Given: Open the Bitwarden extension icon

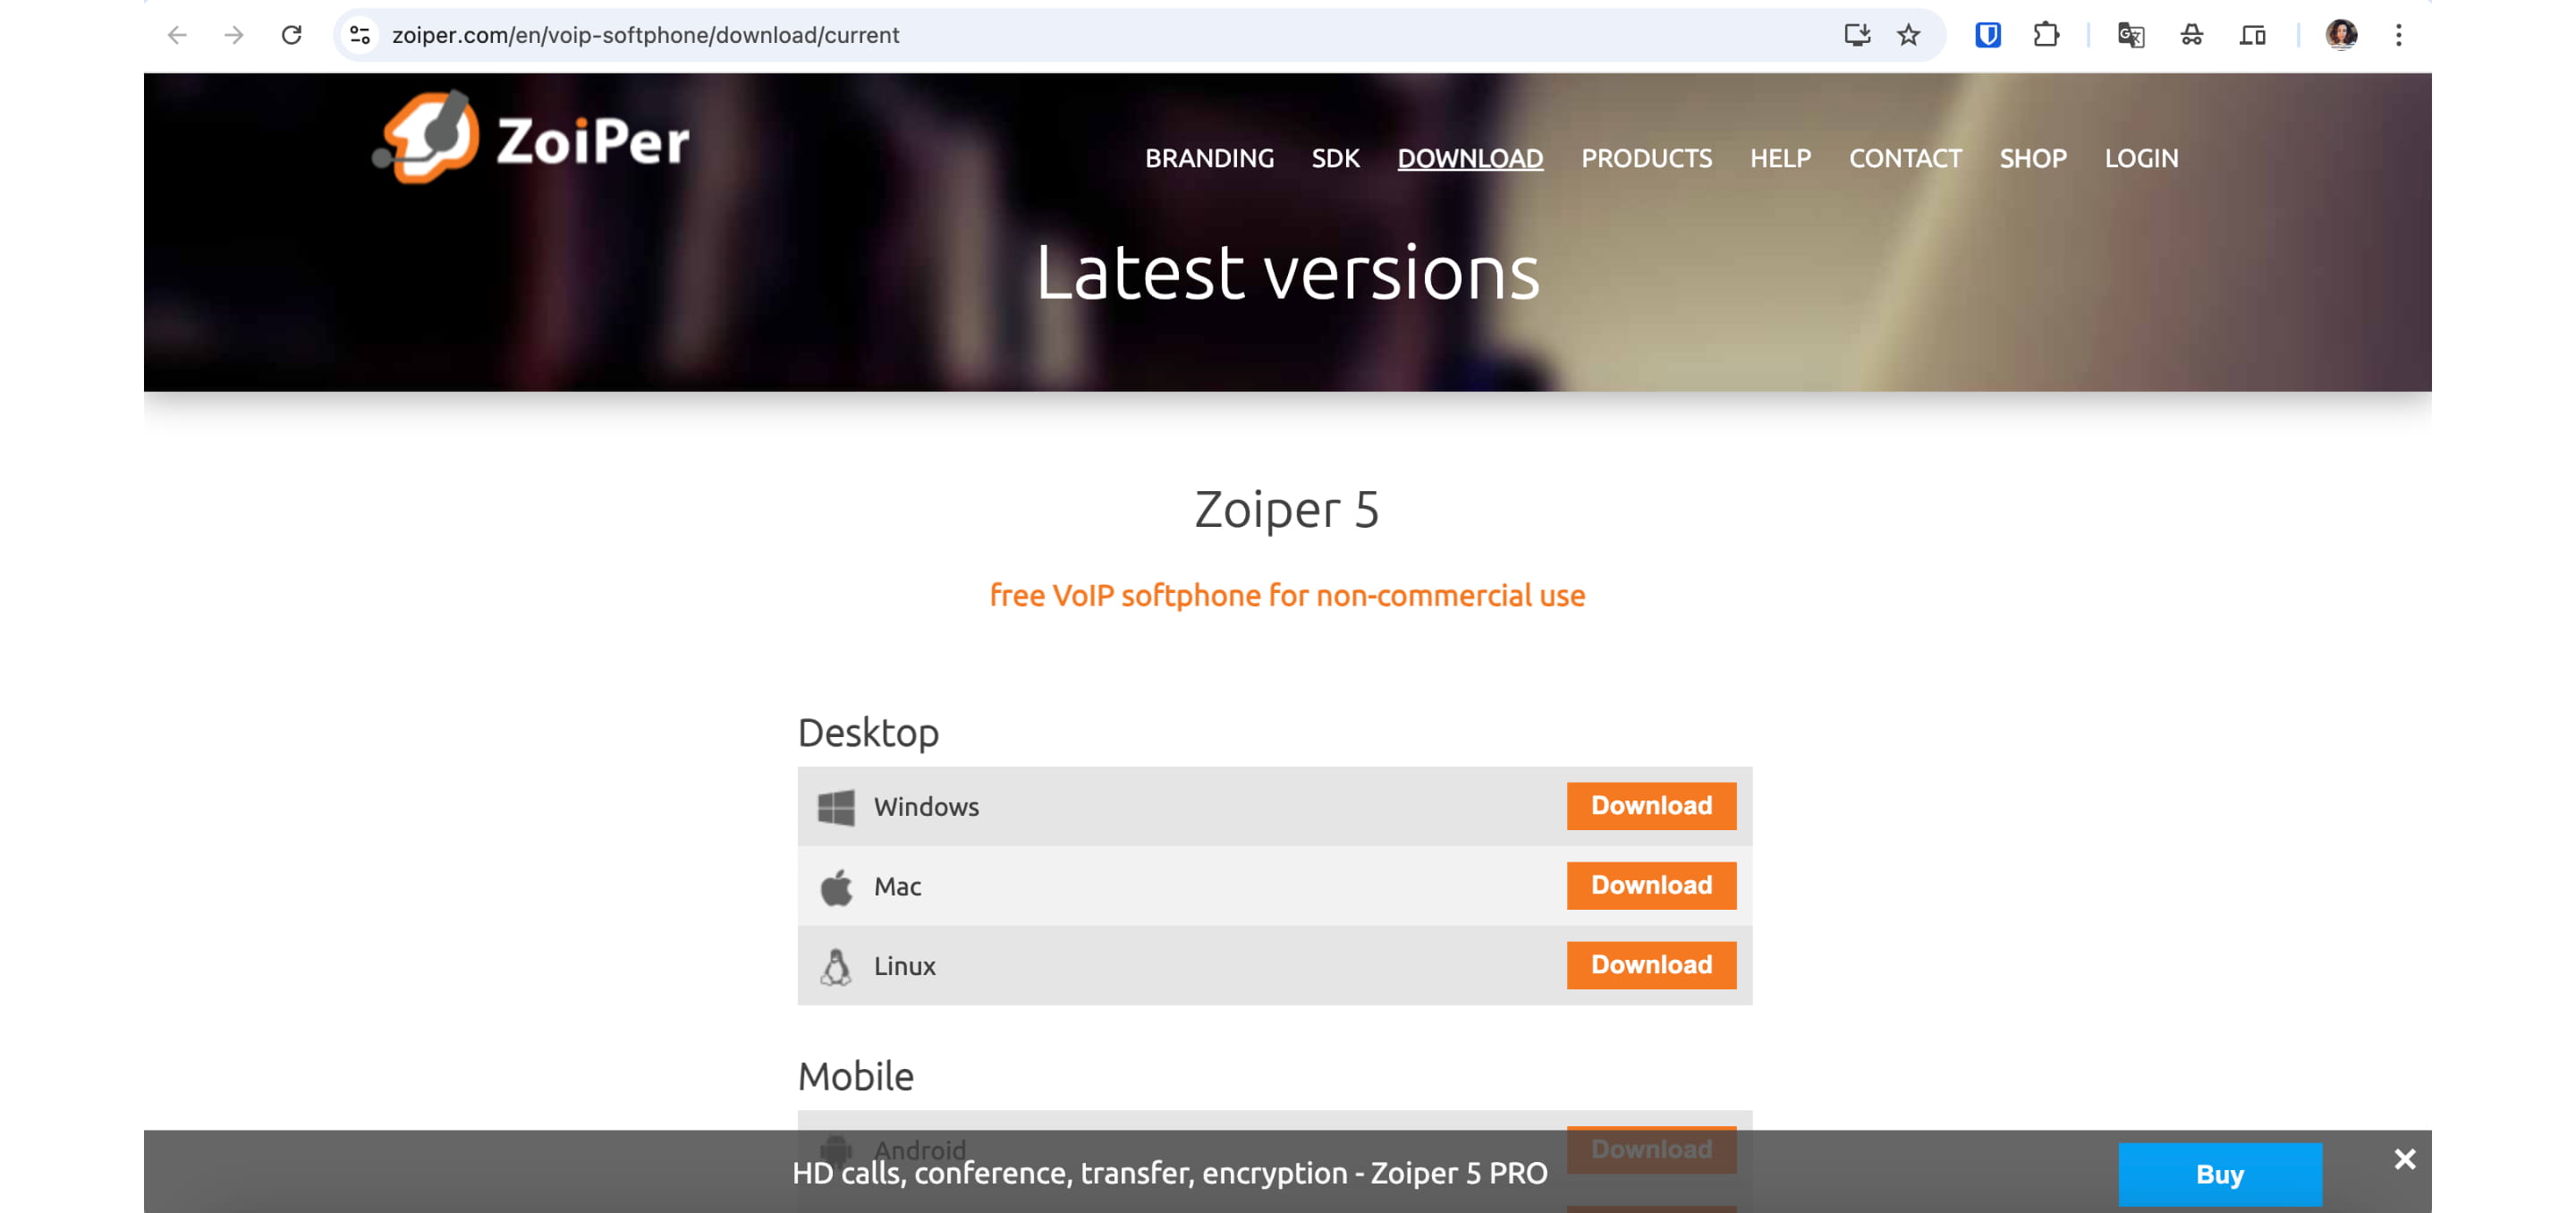Looking at the screenshot, I should point(1988,35).
